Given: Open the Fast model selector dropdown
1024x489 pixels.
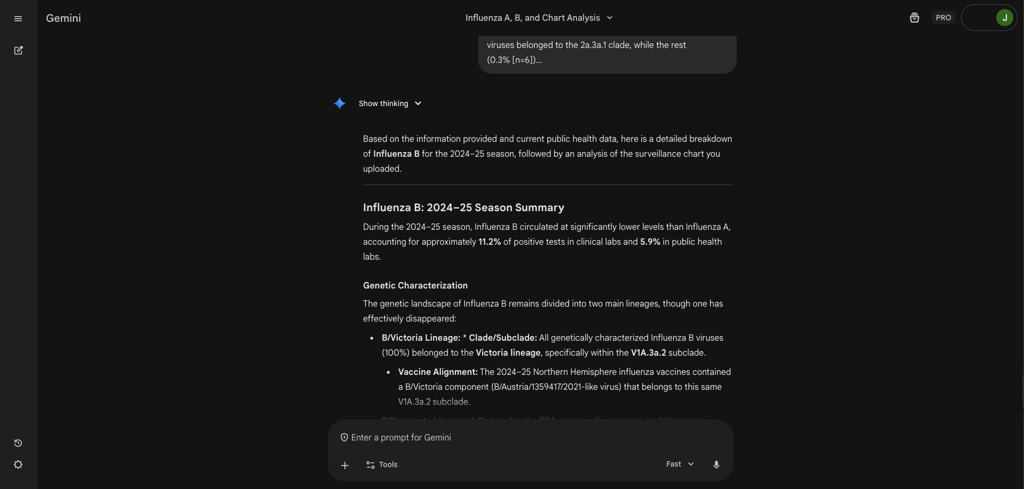Looking at the screenshot, I should [680, 464].
